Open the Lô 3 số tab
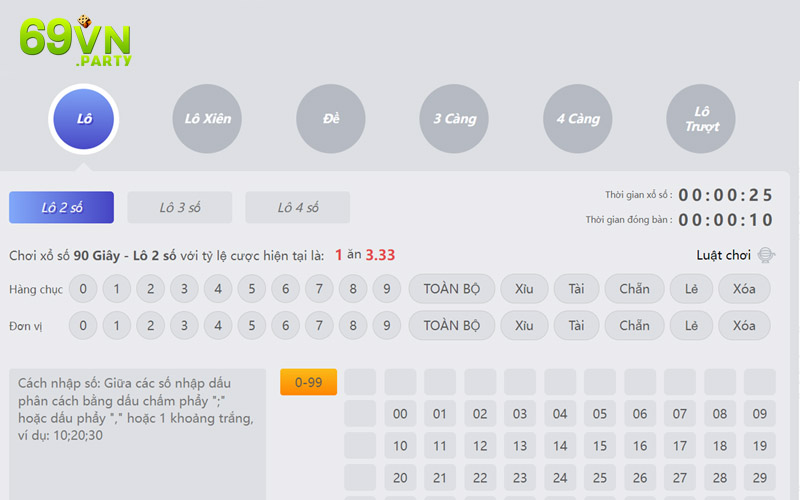 tap(180, 208)
